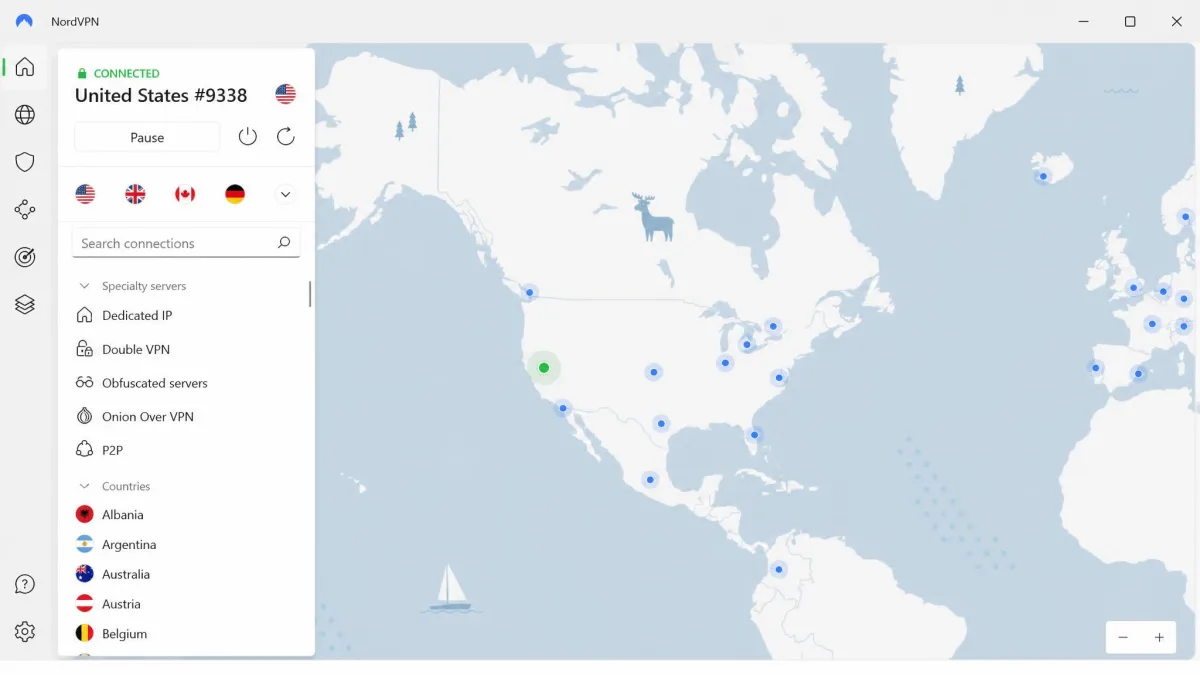Click the server list scrollbar
Screen dimensions: 1200x675
point(310,294)
